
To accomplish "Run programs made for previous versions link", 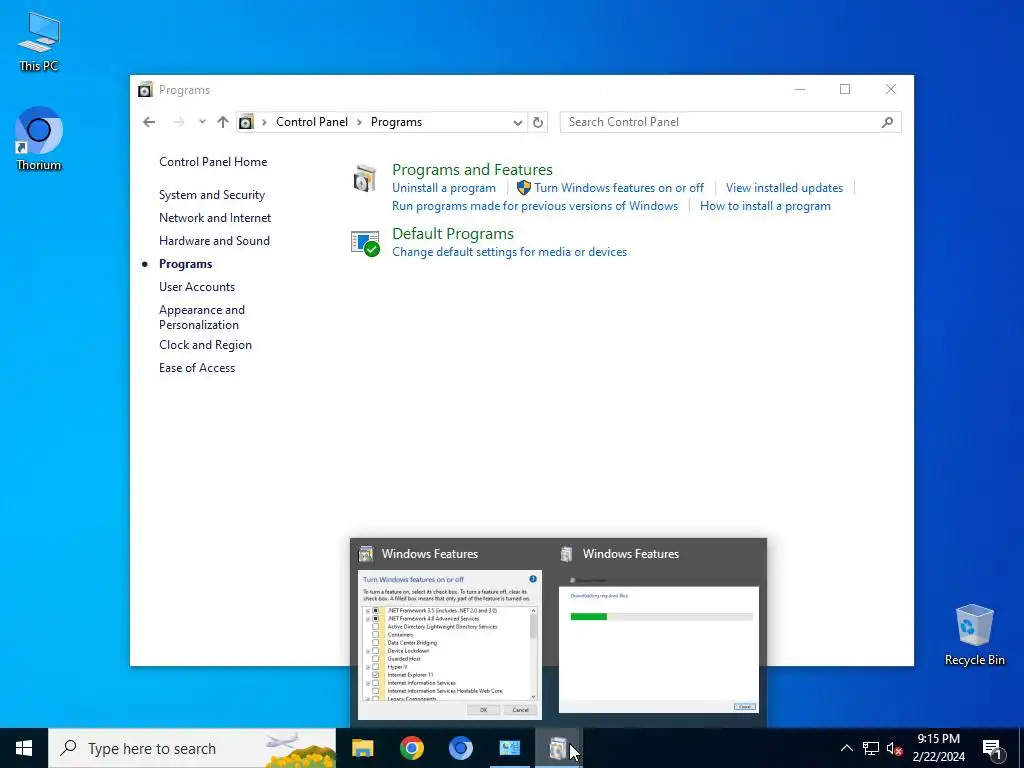I will [x=535, y=206].
